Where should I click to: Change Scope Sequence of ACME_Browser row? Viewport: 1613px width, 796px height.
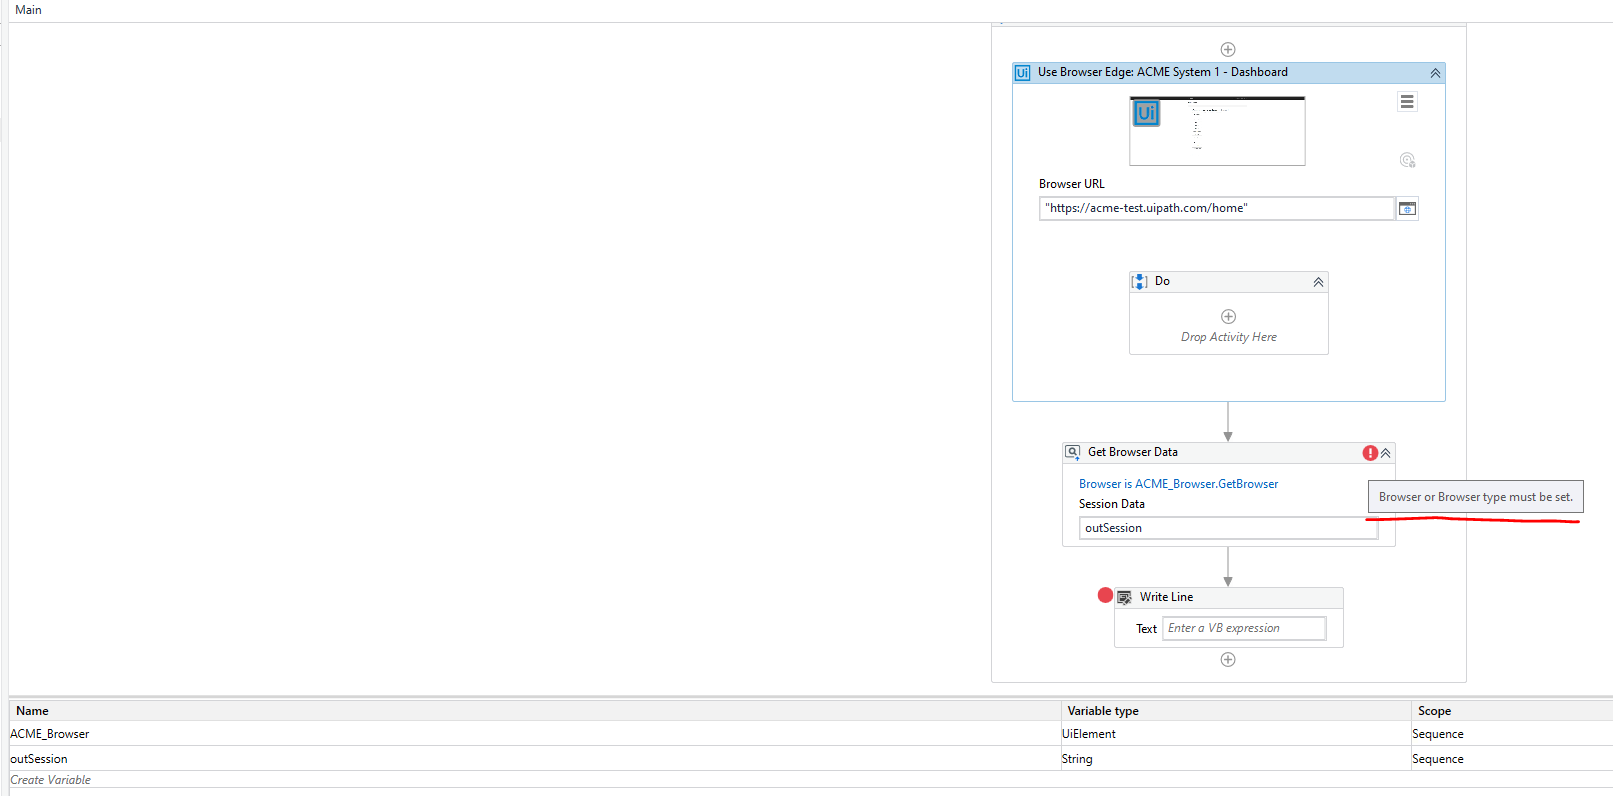coord(1512,734)
